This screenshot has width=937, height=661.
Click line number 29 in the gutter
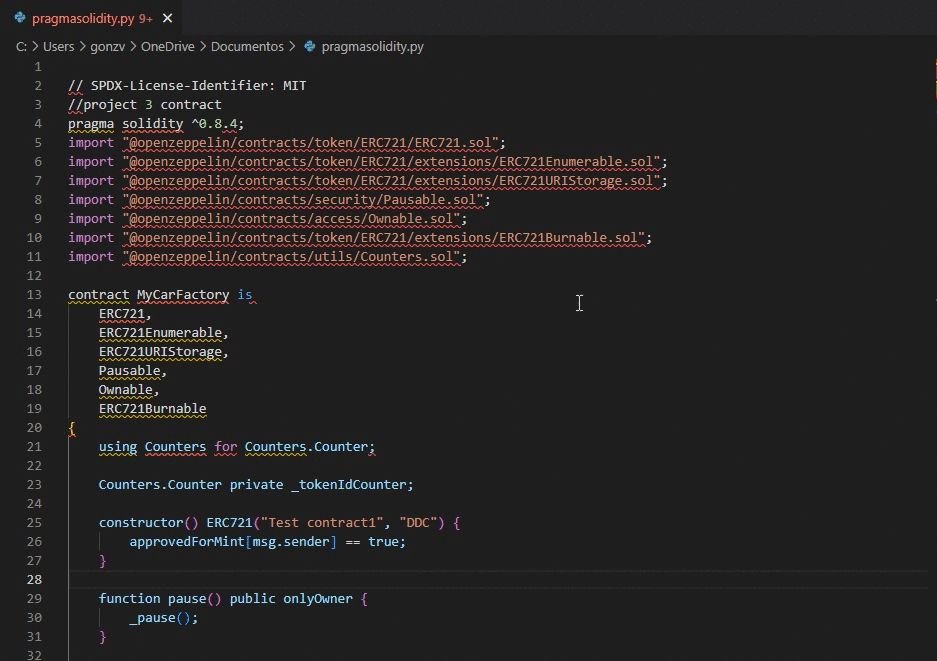tap(34, 598)
